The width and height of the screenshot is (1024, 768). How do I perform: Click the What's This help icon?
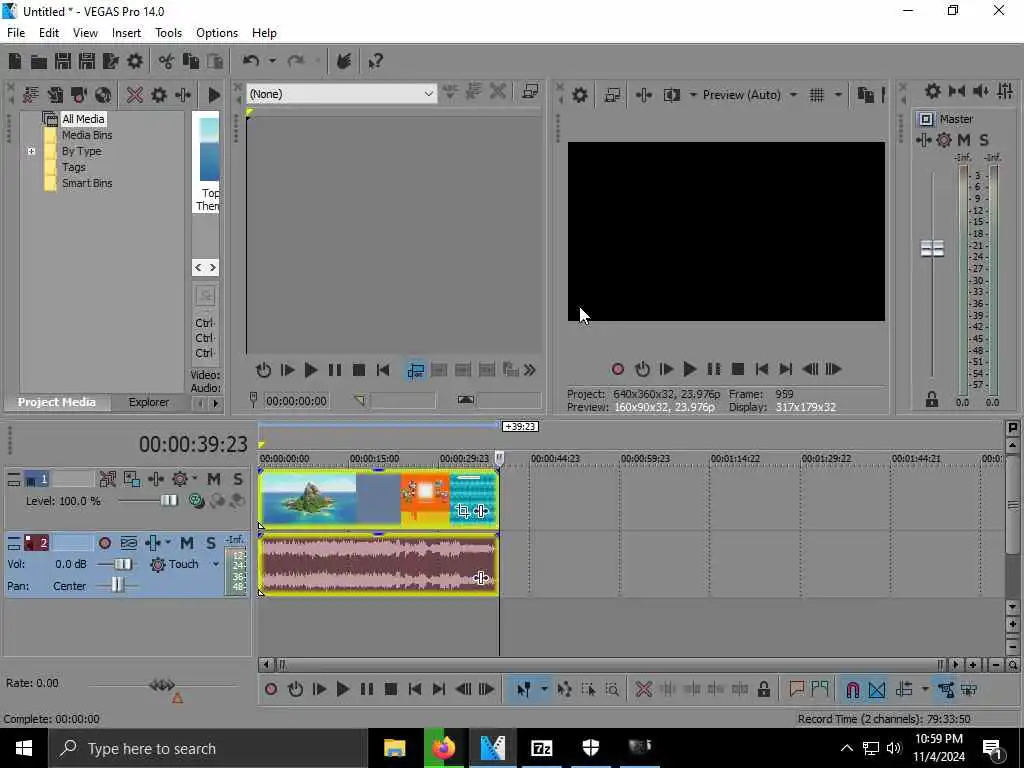376,61
